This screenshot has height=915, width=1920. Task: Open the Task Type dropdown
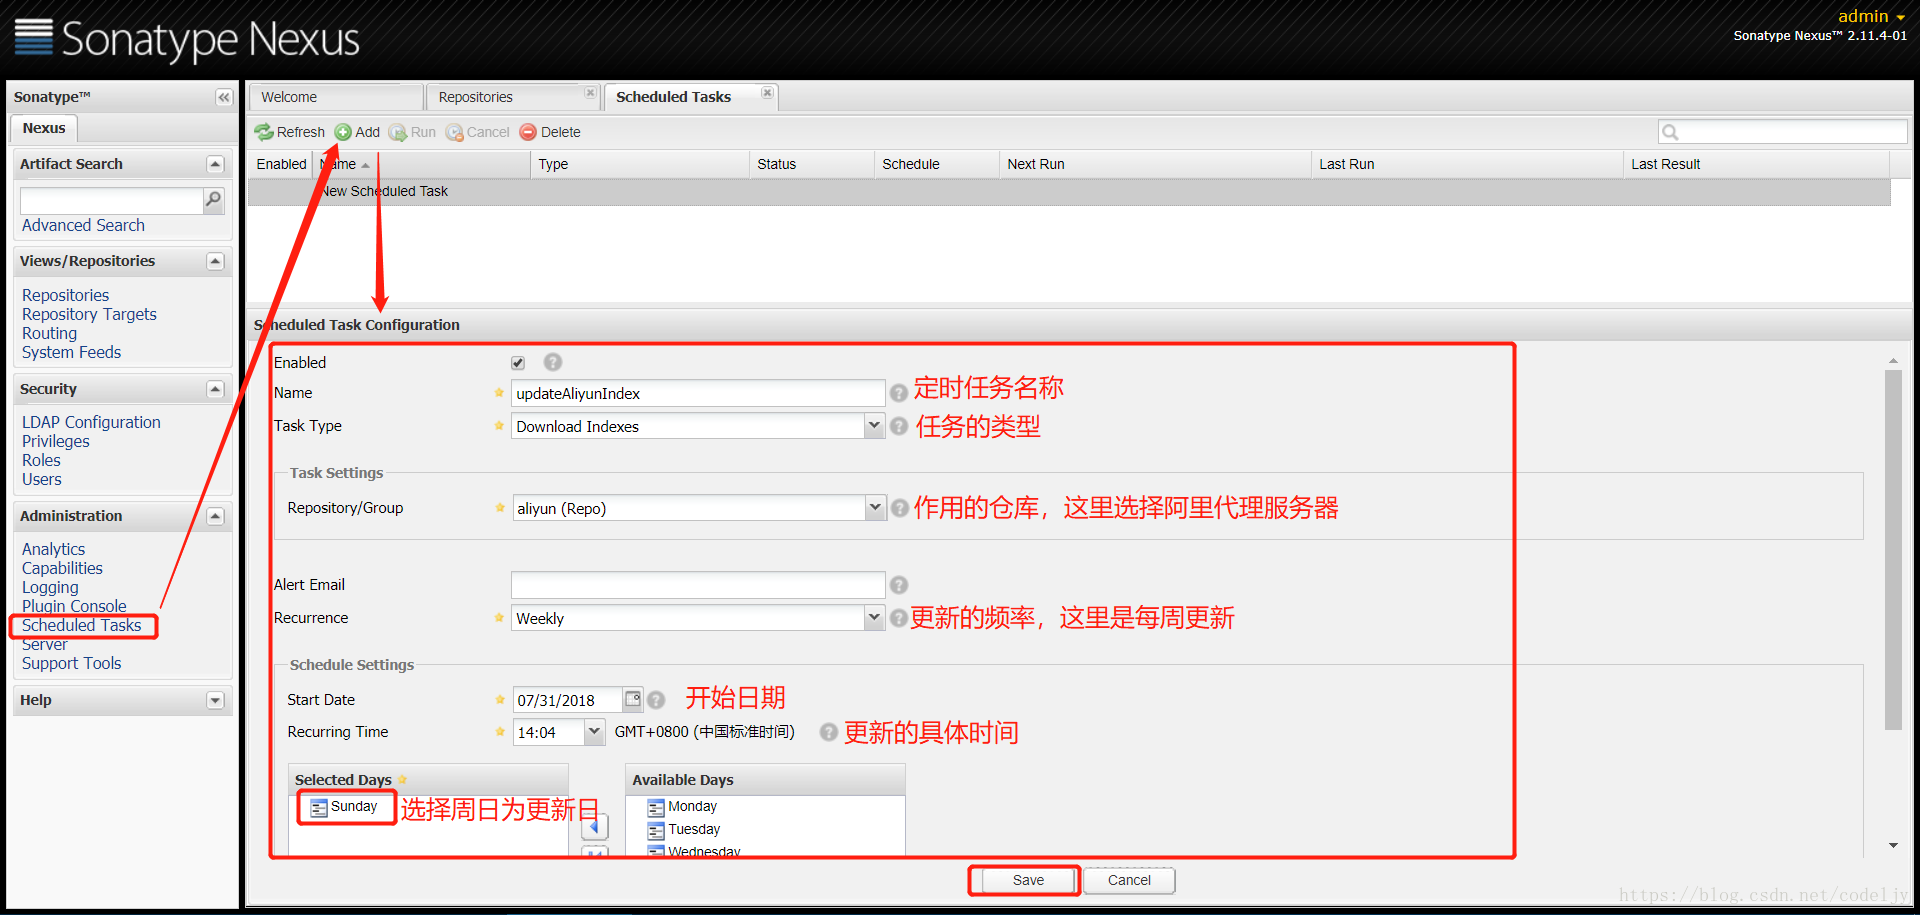coord(874,426)
